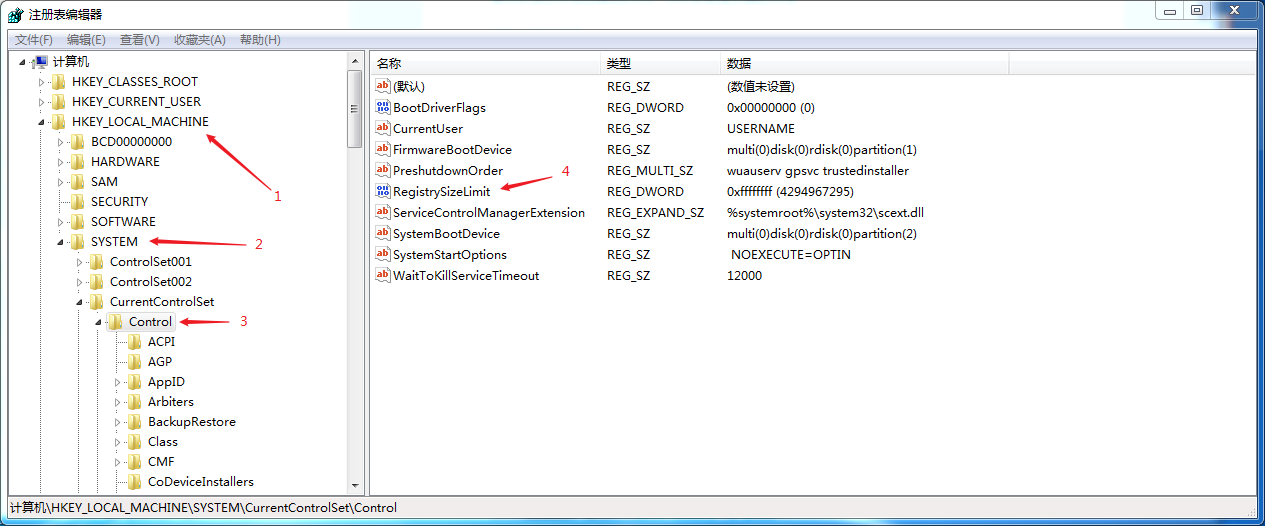This screenshot has width=1265, height=526.
Task: Open the 编辑(E) edit menu
Action: [86, 40]
